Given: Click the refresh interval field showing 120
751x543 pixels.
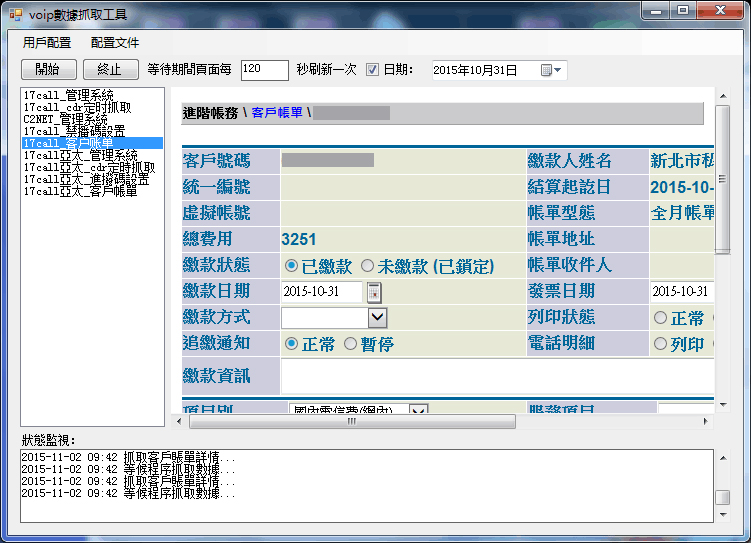Looking at the screenshot, I should tap(264, 69).
